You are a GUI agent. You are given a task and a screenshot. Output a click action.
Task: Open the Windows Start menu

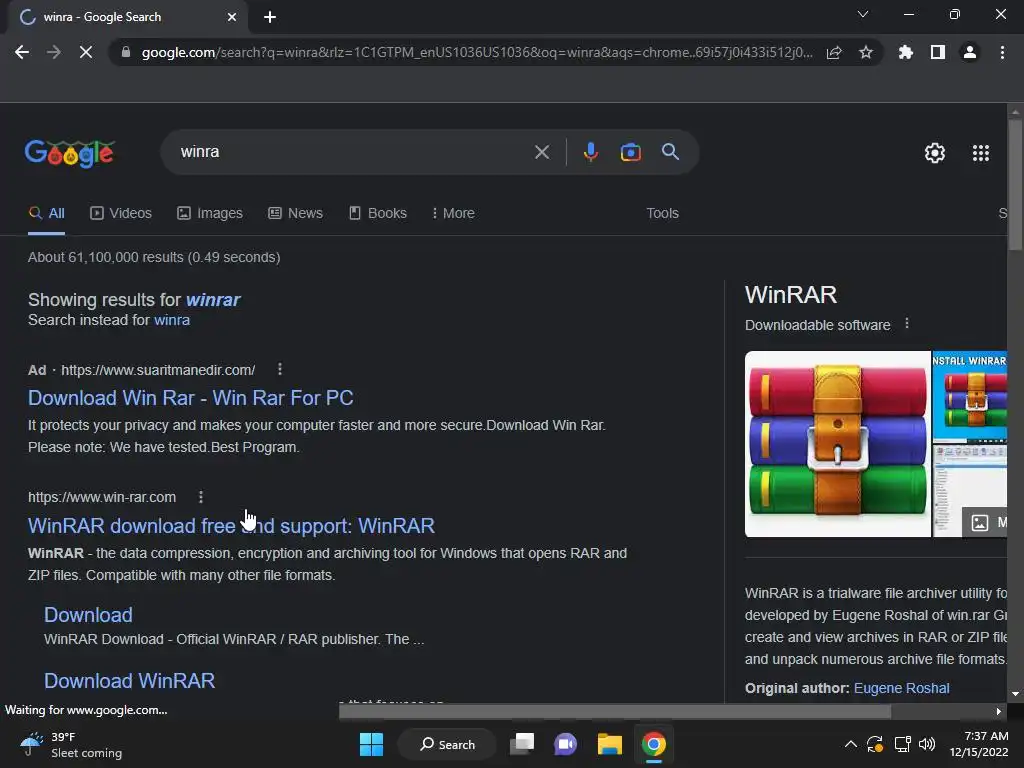[371, 744]
